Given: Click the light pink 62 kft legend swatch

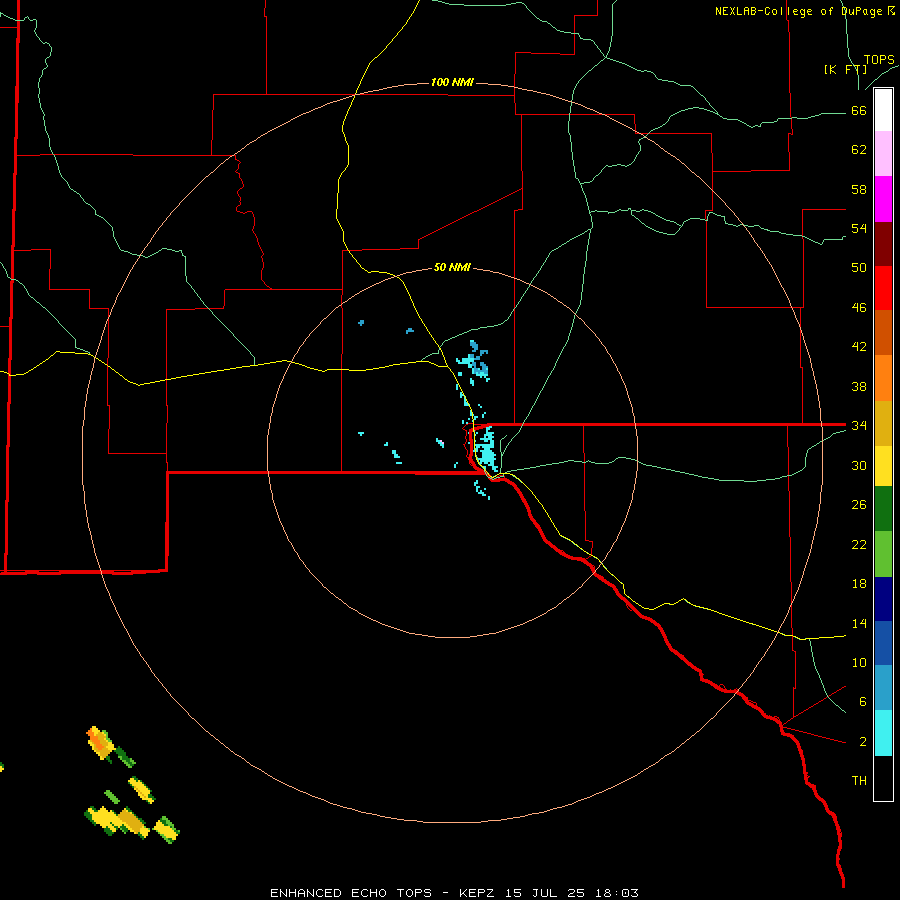Looking at the screenshot, I should click(x=883, y=154).
